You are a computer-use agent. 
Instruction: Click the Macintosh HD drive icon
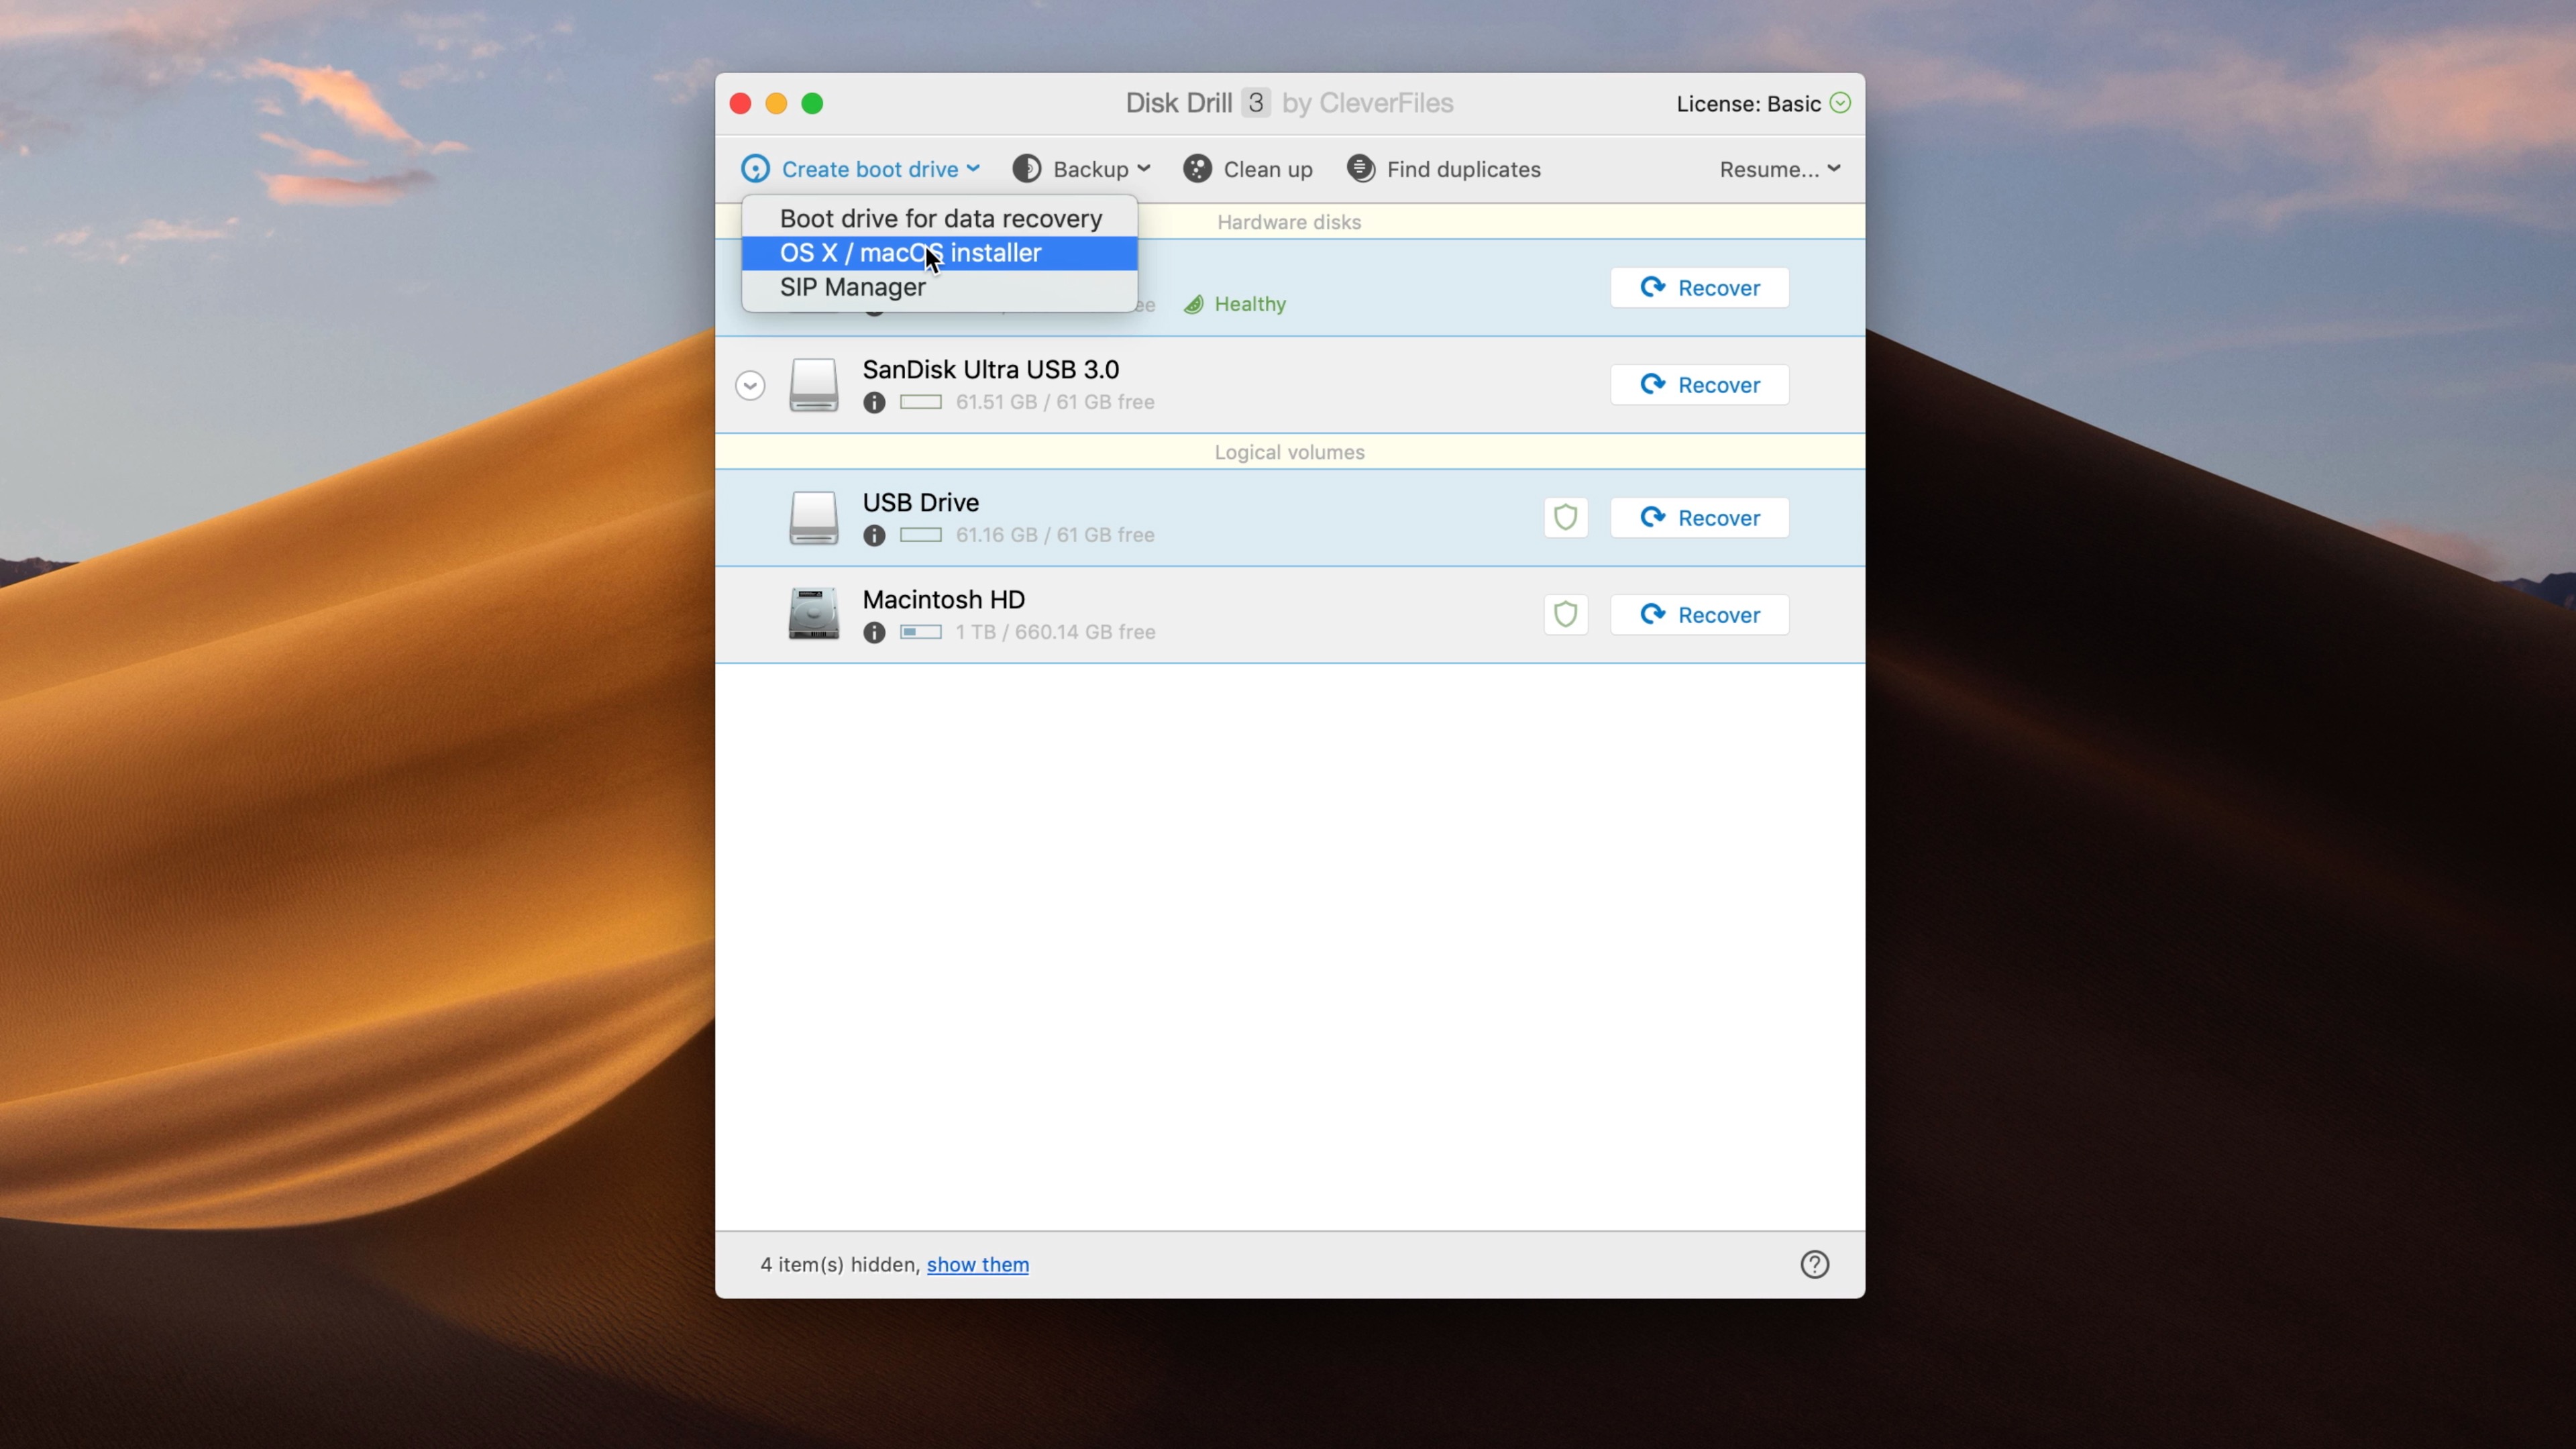coord(813,614)
